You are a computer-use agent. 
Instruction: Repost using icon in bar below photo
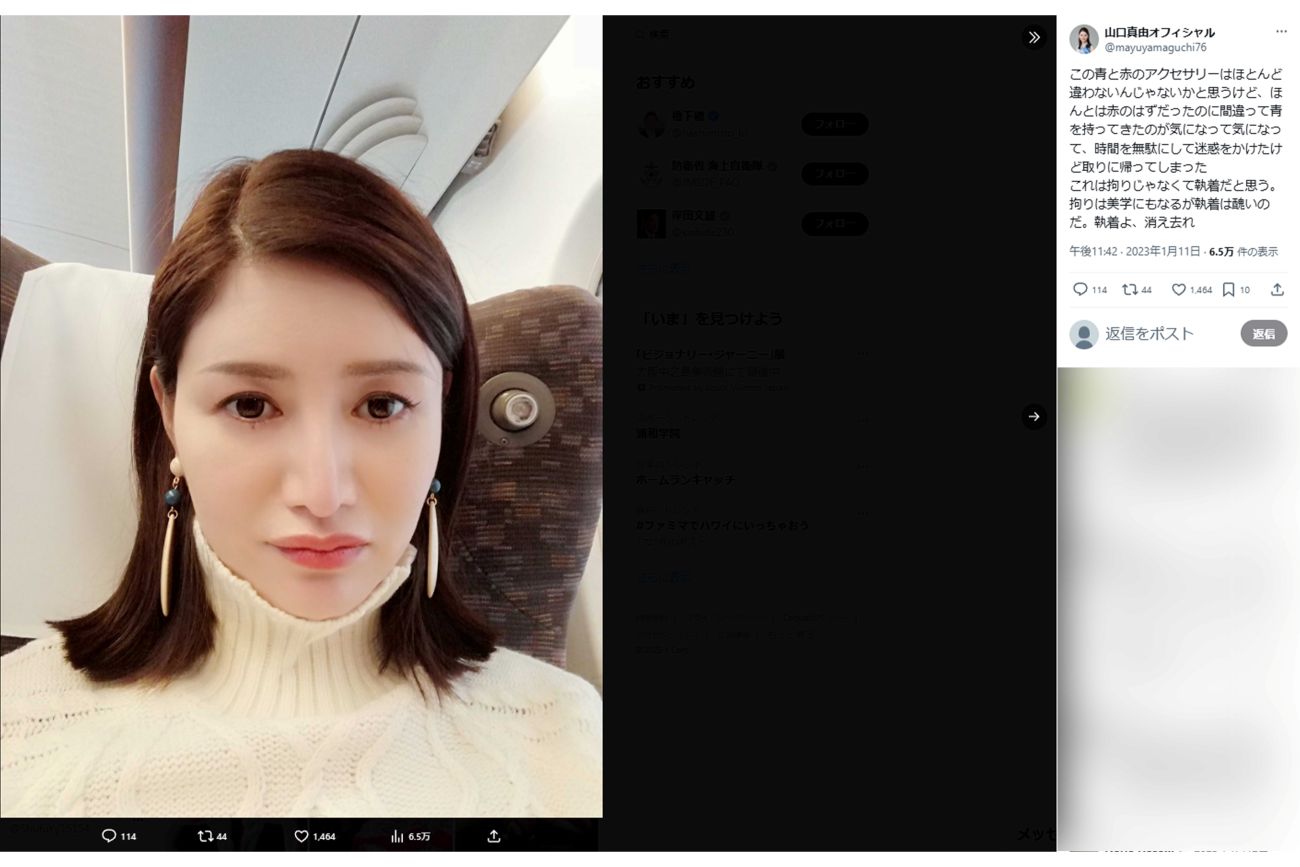coord(205,836)
